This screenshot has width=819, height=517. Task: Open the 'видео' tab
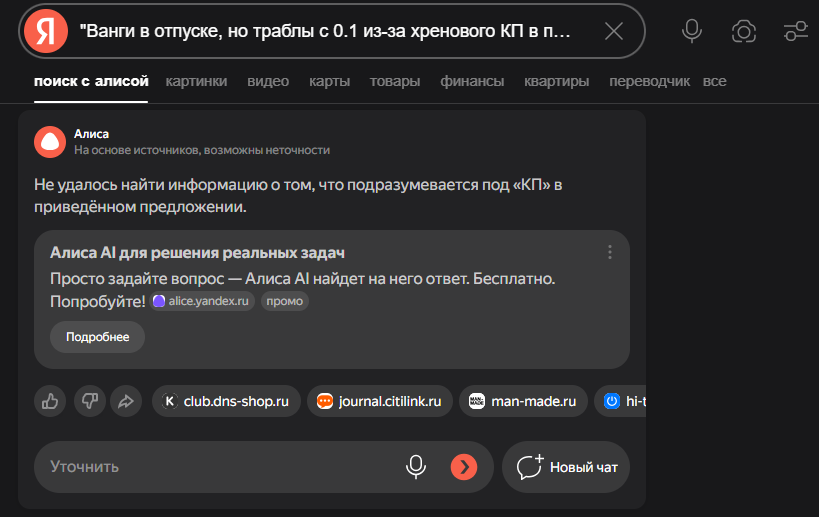[268, 81]
